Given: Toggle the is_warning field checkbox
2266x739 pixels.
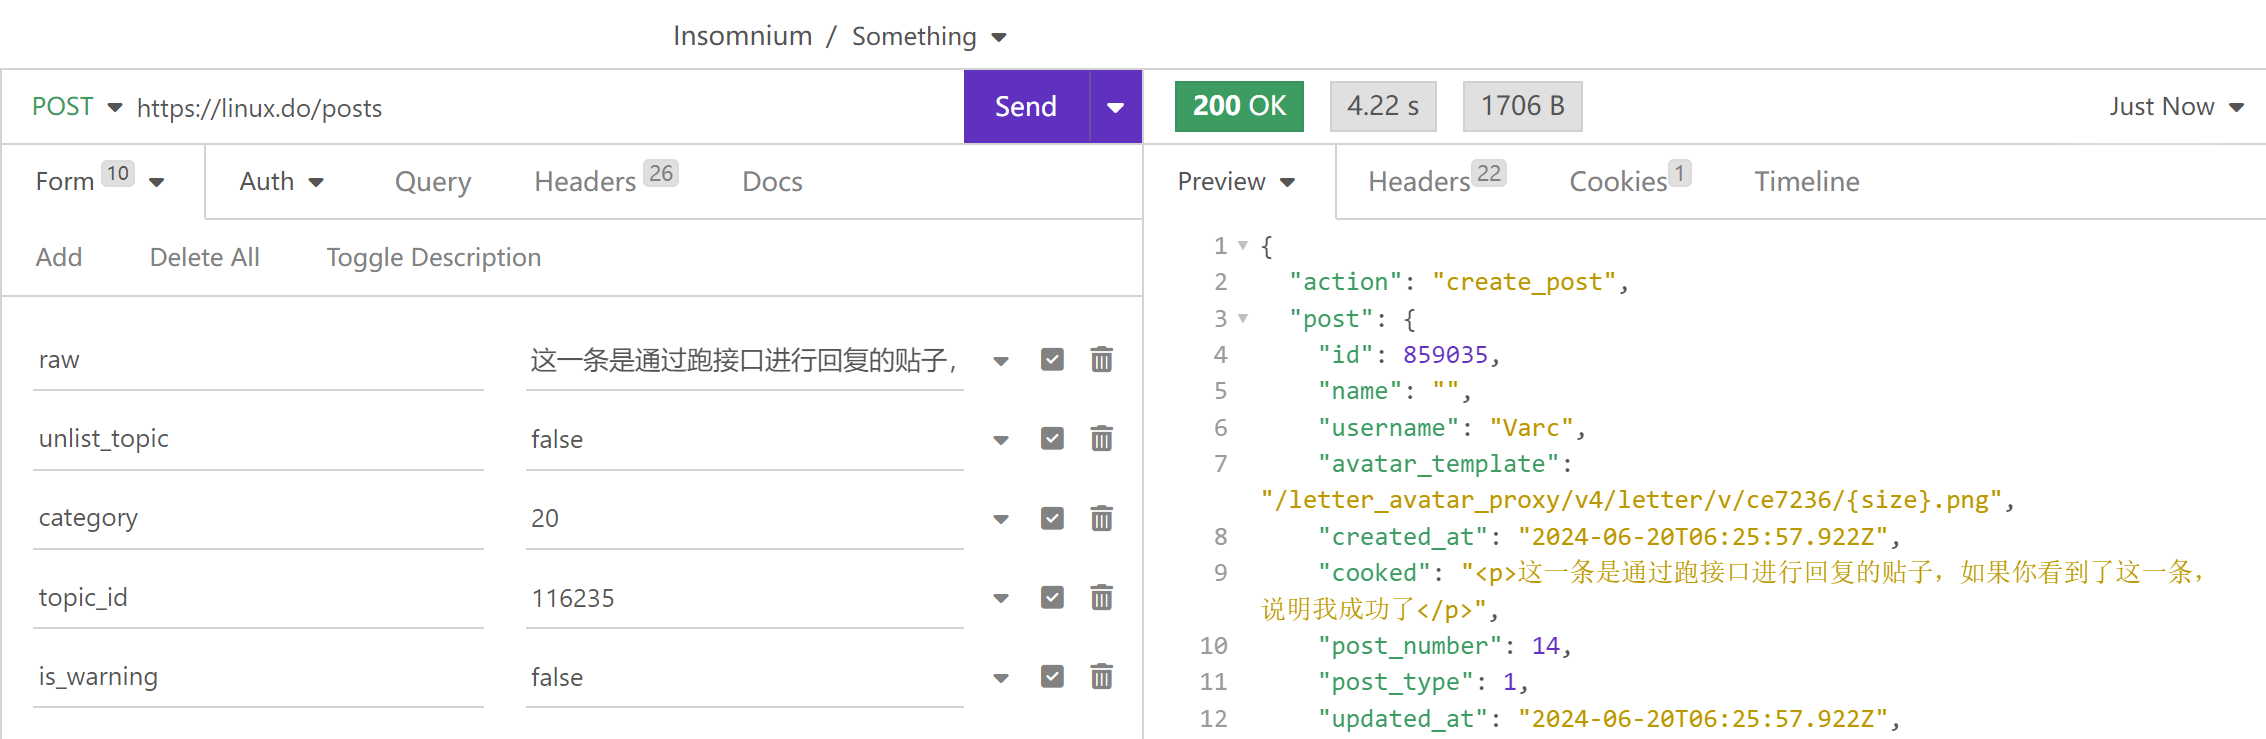Looking at the screenshot, I should coord(1052,676).
